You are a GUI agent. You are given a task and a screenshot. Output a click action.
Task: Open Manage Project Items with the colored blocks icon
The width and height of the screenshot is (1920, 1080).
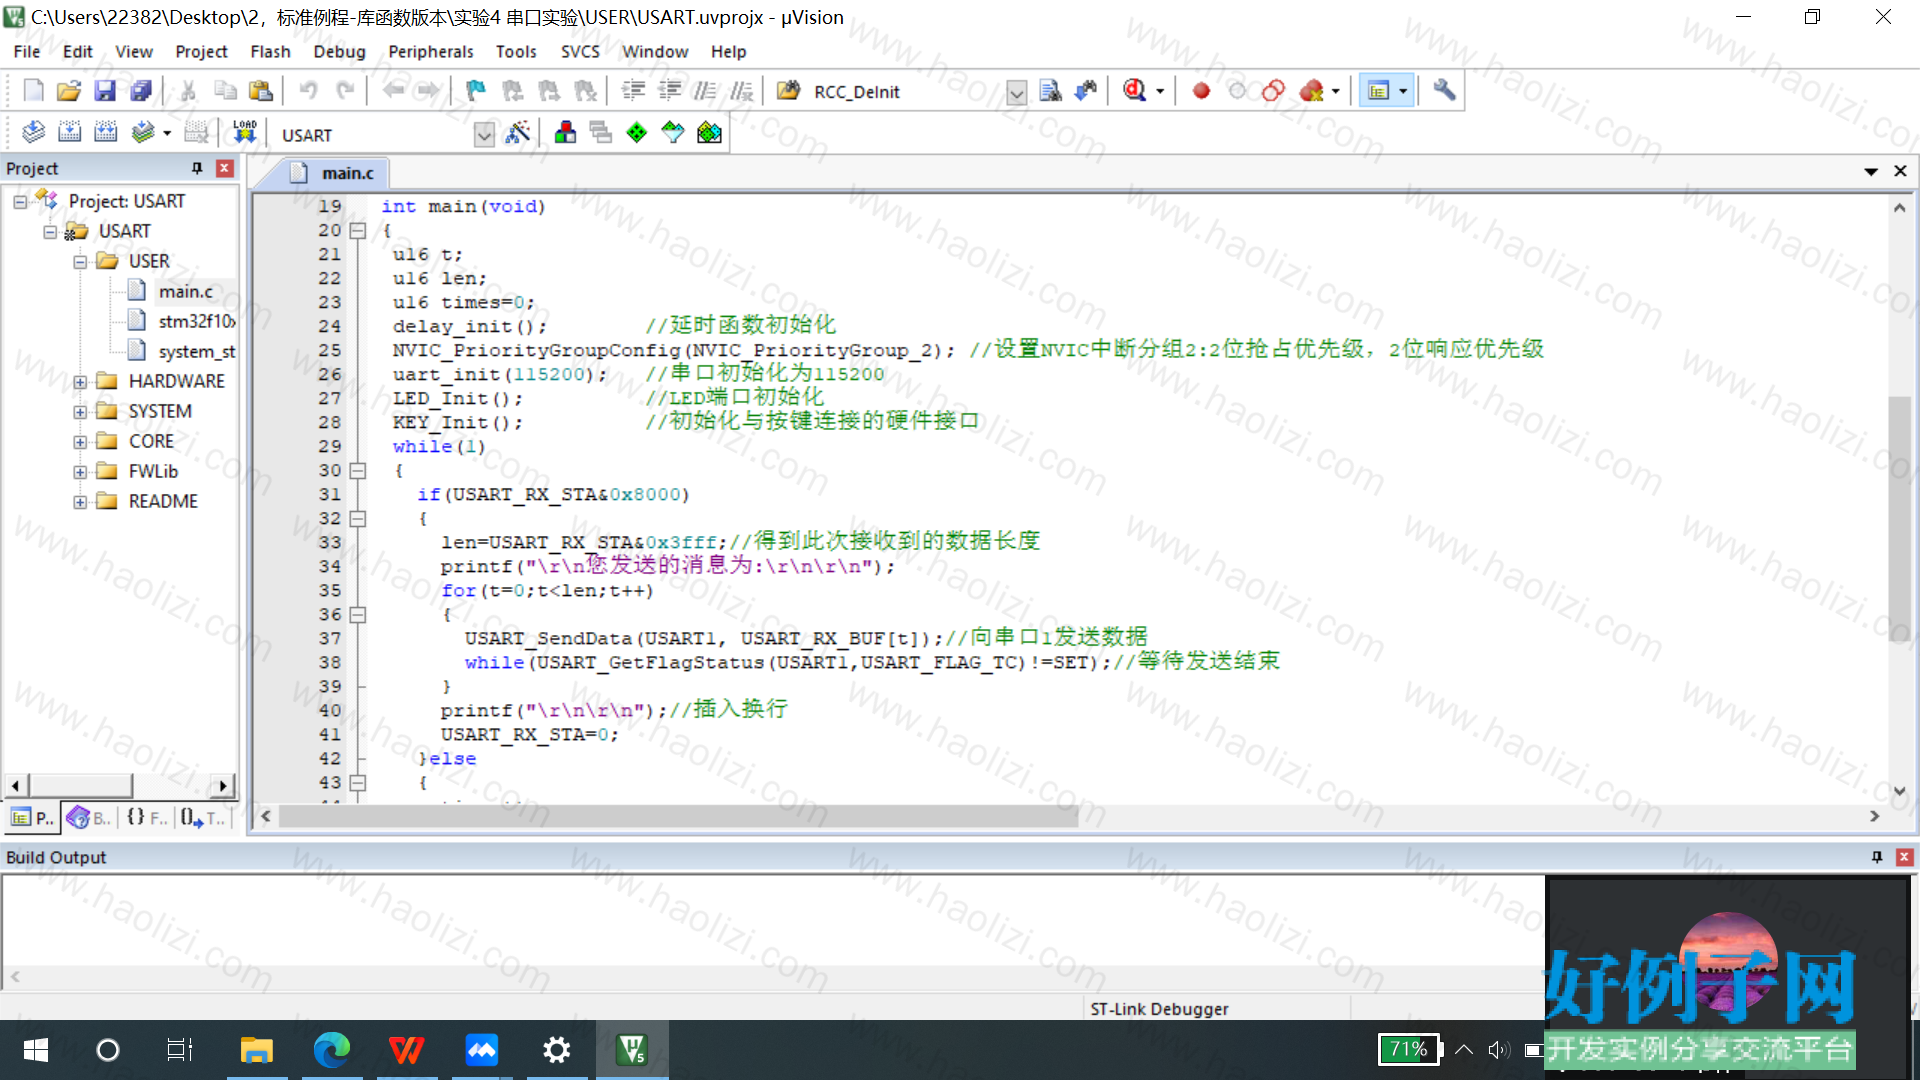tap(565, 132)
